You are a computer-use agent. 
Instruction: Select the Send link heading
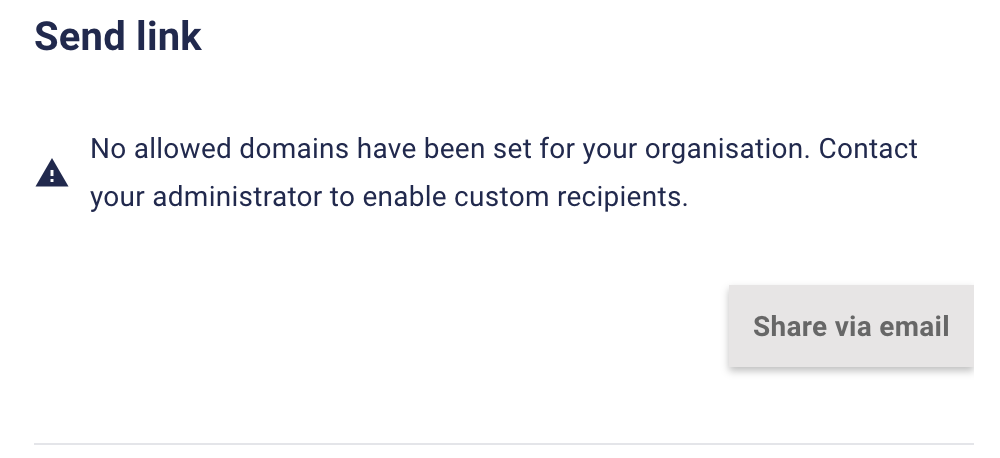(x=118, y=36)
